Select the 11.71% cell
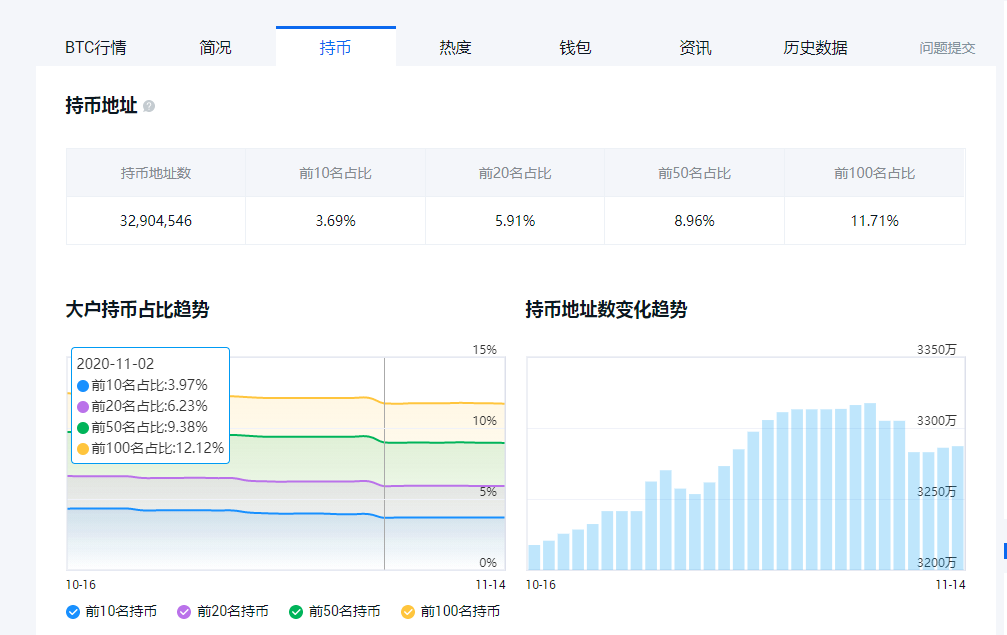 pyautogui.click(x=875, y=221)
